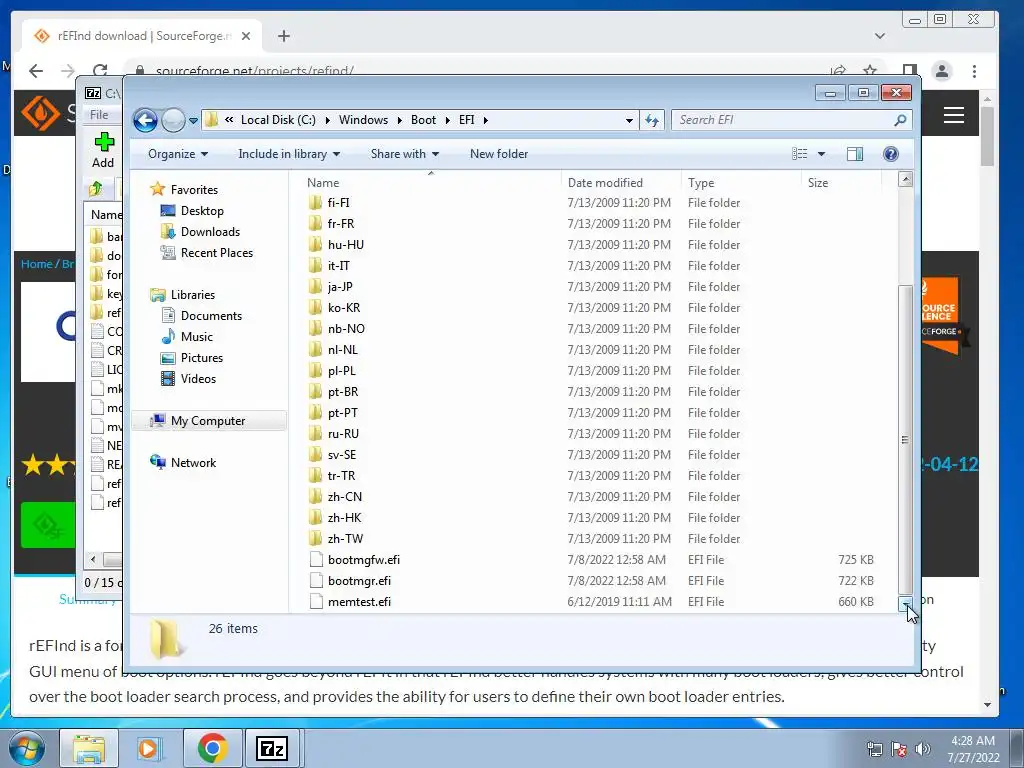Open the Share with dropdown
Screen dimensions: 1024x768
tap(404, 154)
